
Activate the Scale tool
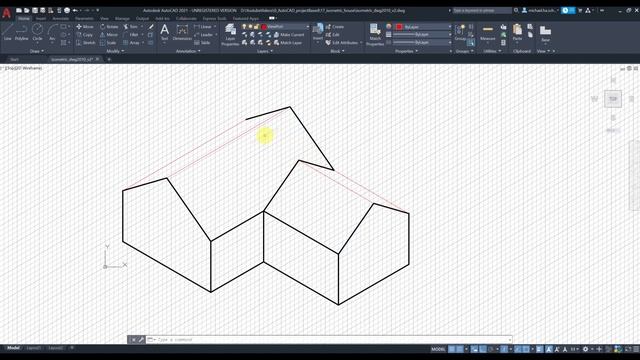click(108, 42)
